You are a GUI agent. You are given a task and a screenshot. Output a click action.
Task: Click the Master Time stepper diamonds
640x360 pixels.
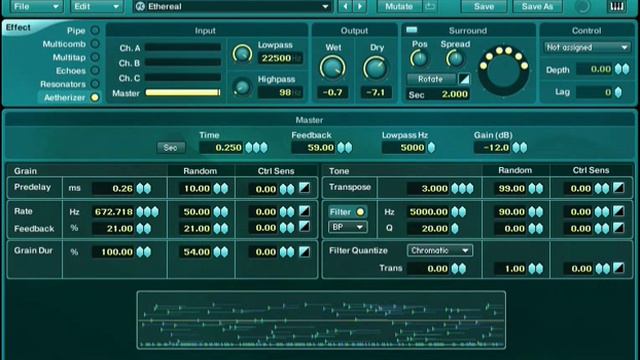256,147
